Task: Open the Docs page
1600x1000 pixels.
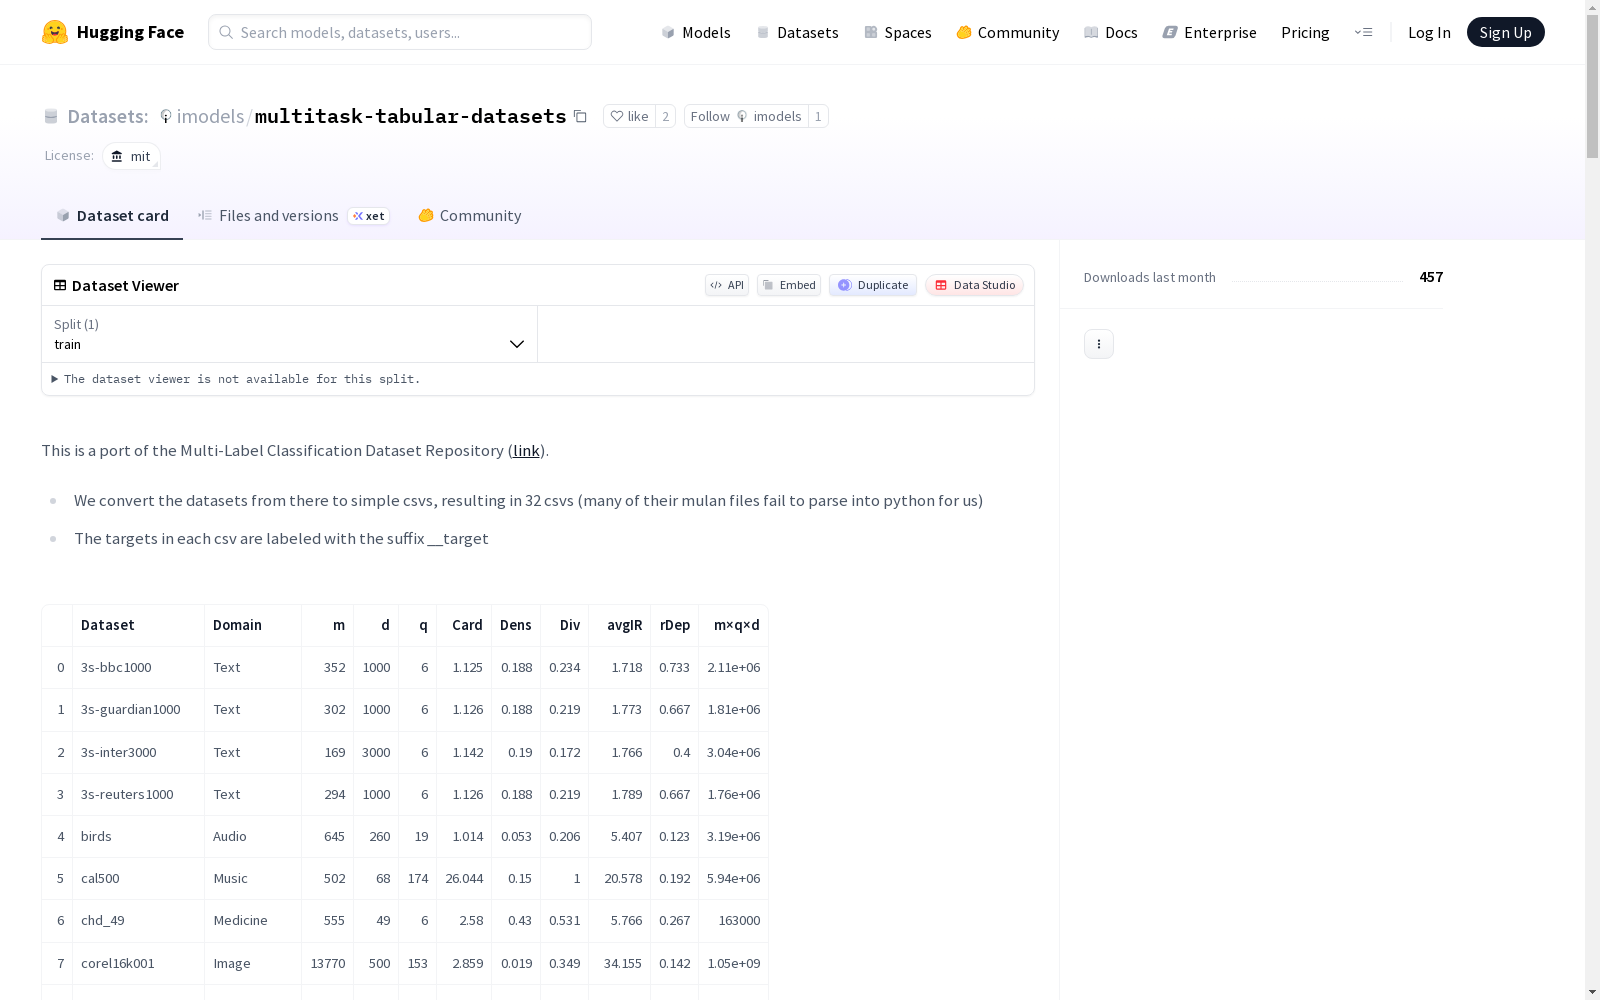Action: click(x=1110, y=32)
